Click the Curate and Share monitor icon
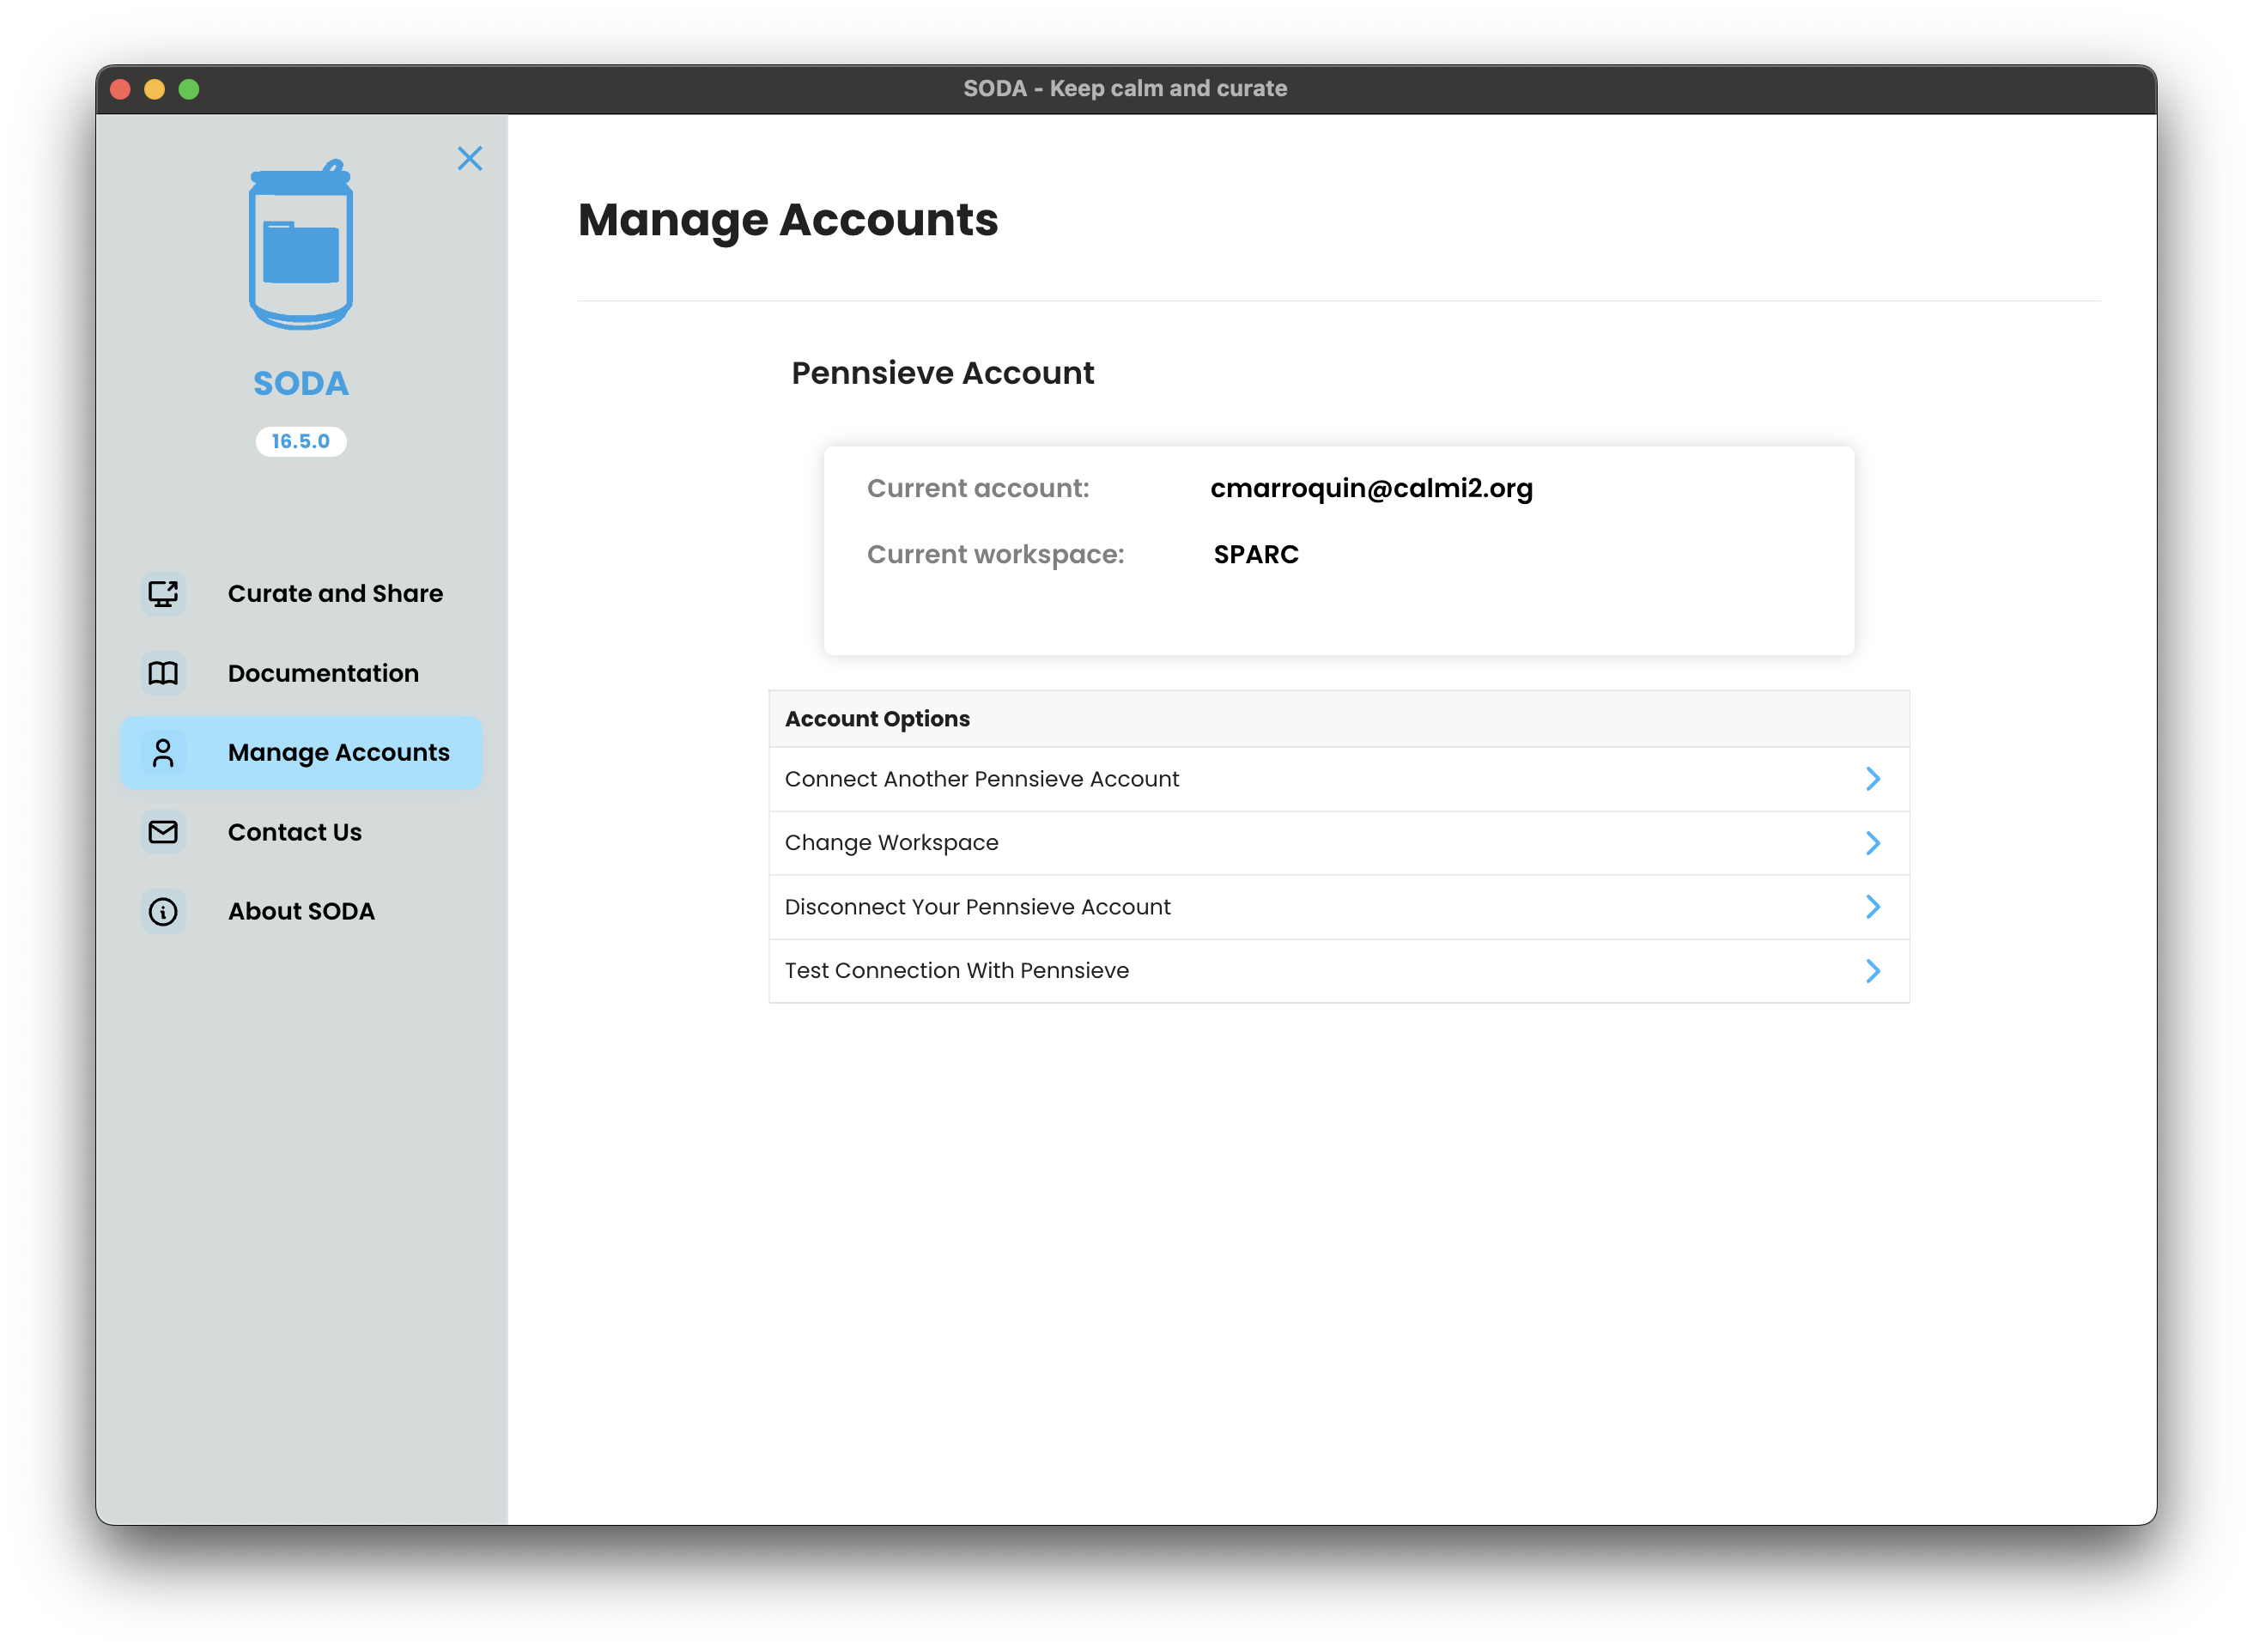Screen dimensions: 2253x1652 [163, 593]
